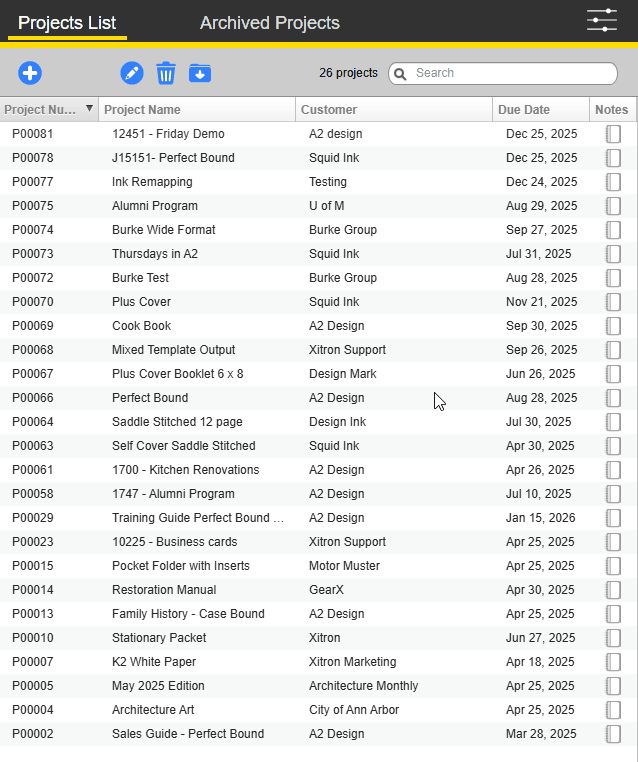Focus the Search input field
638x762 pixels.
(x=503, y=73)
